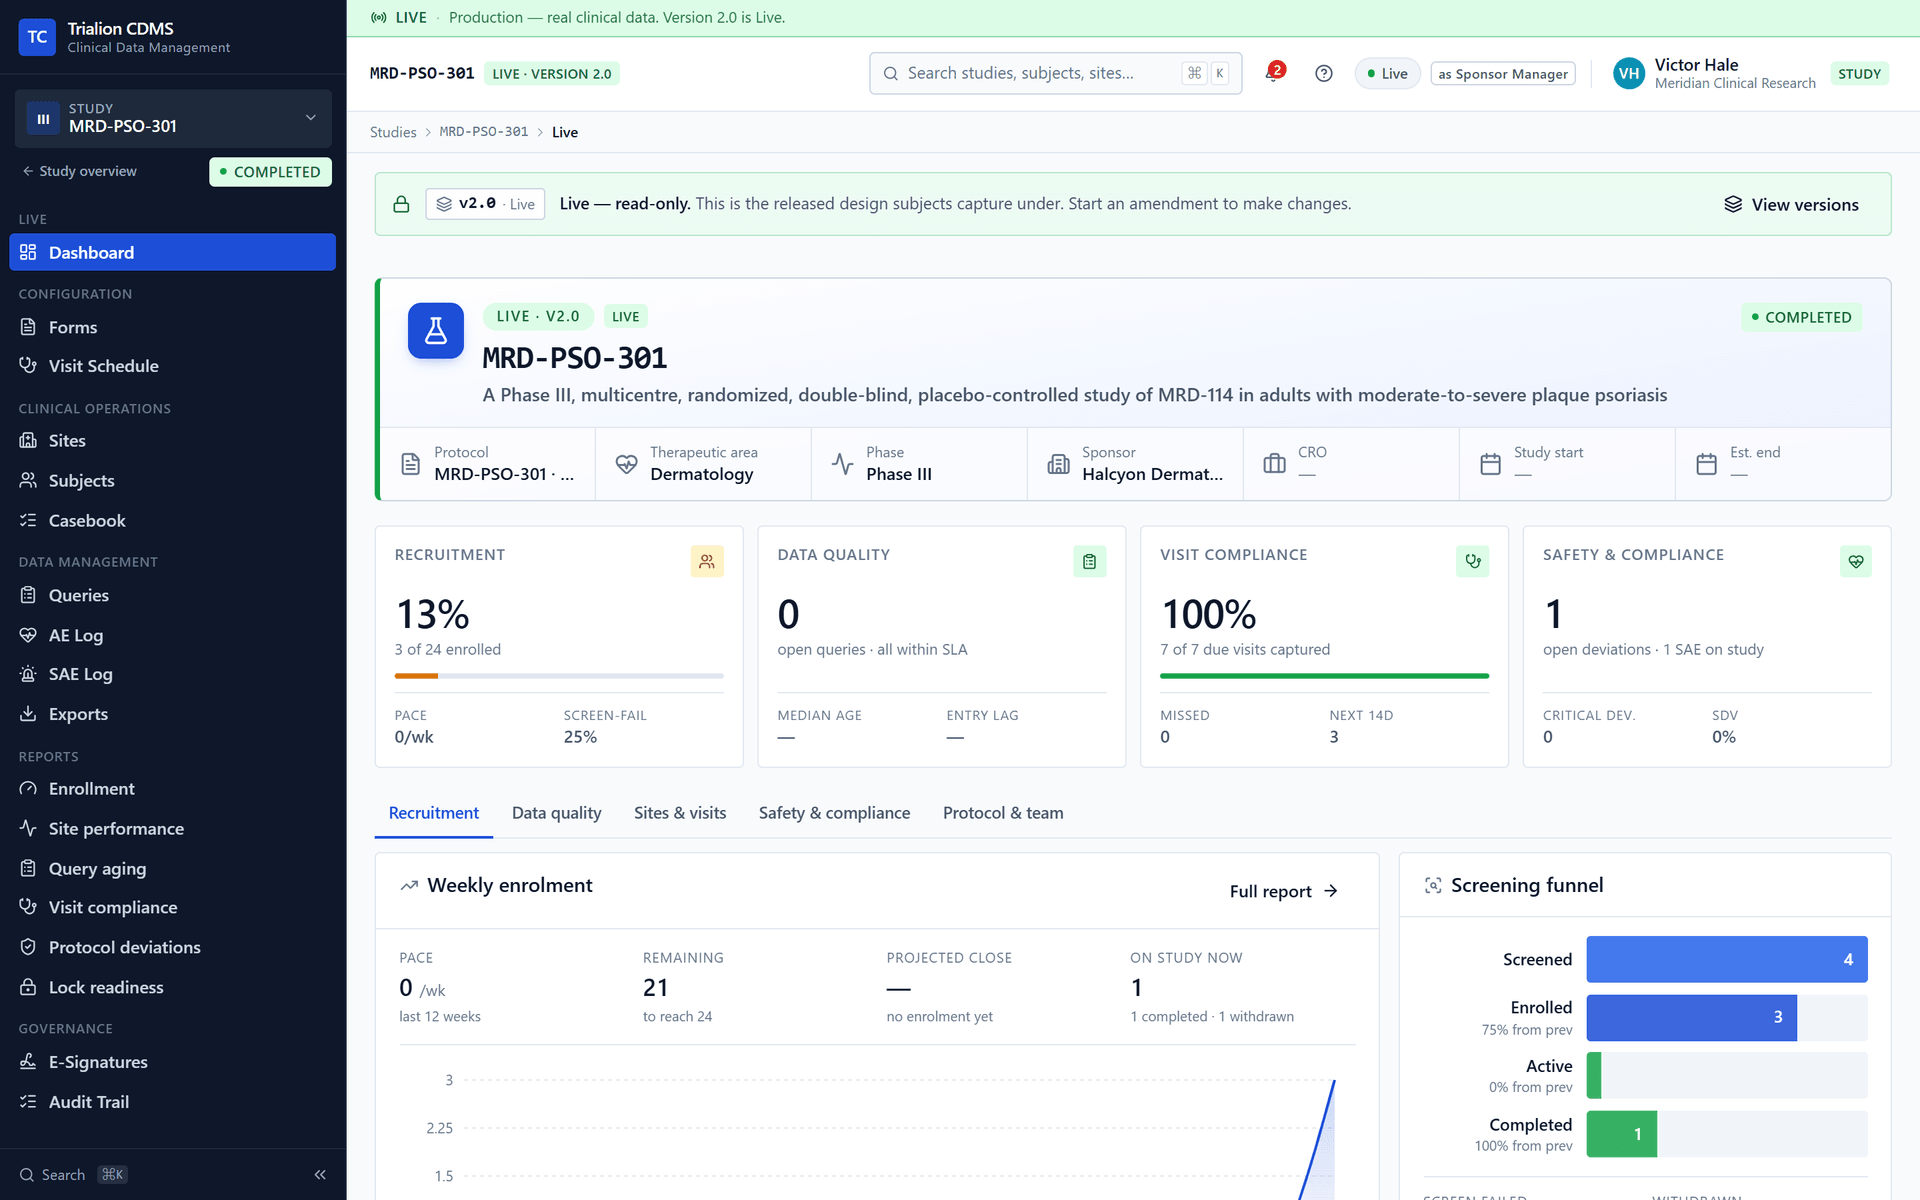Viewport: 1920px width, 1200px height.
Task: Select the Recruitment tab
Action: 433,813
